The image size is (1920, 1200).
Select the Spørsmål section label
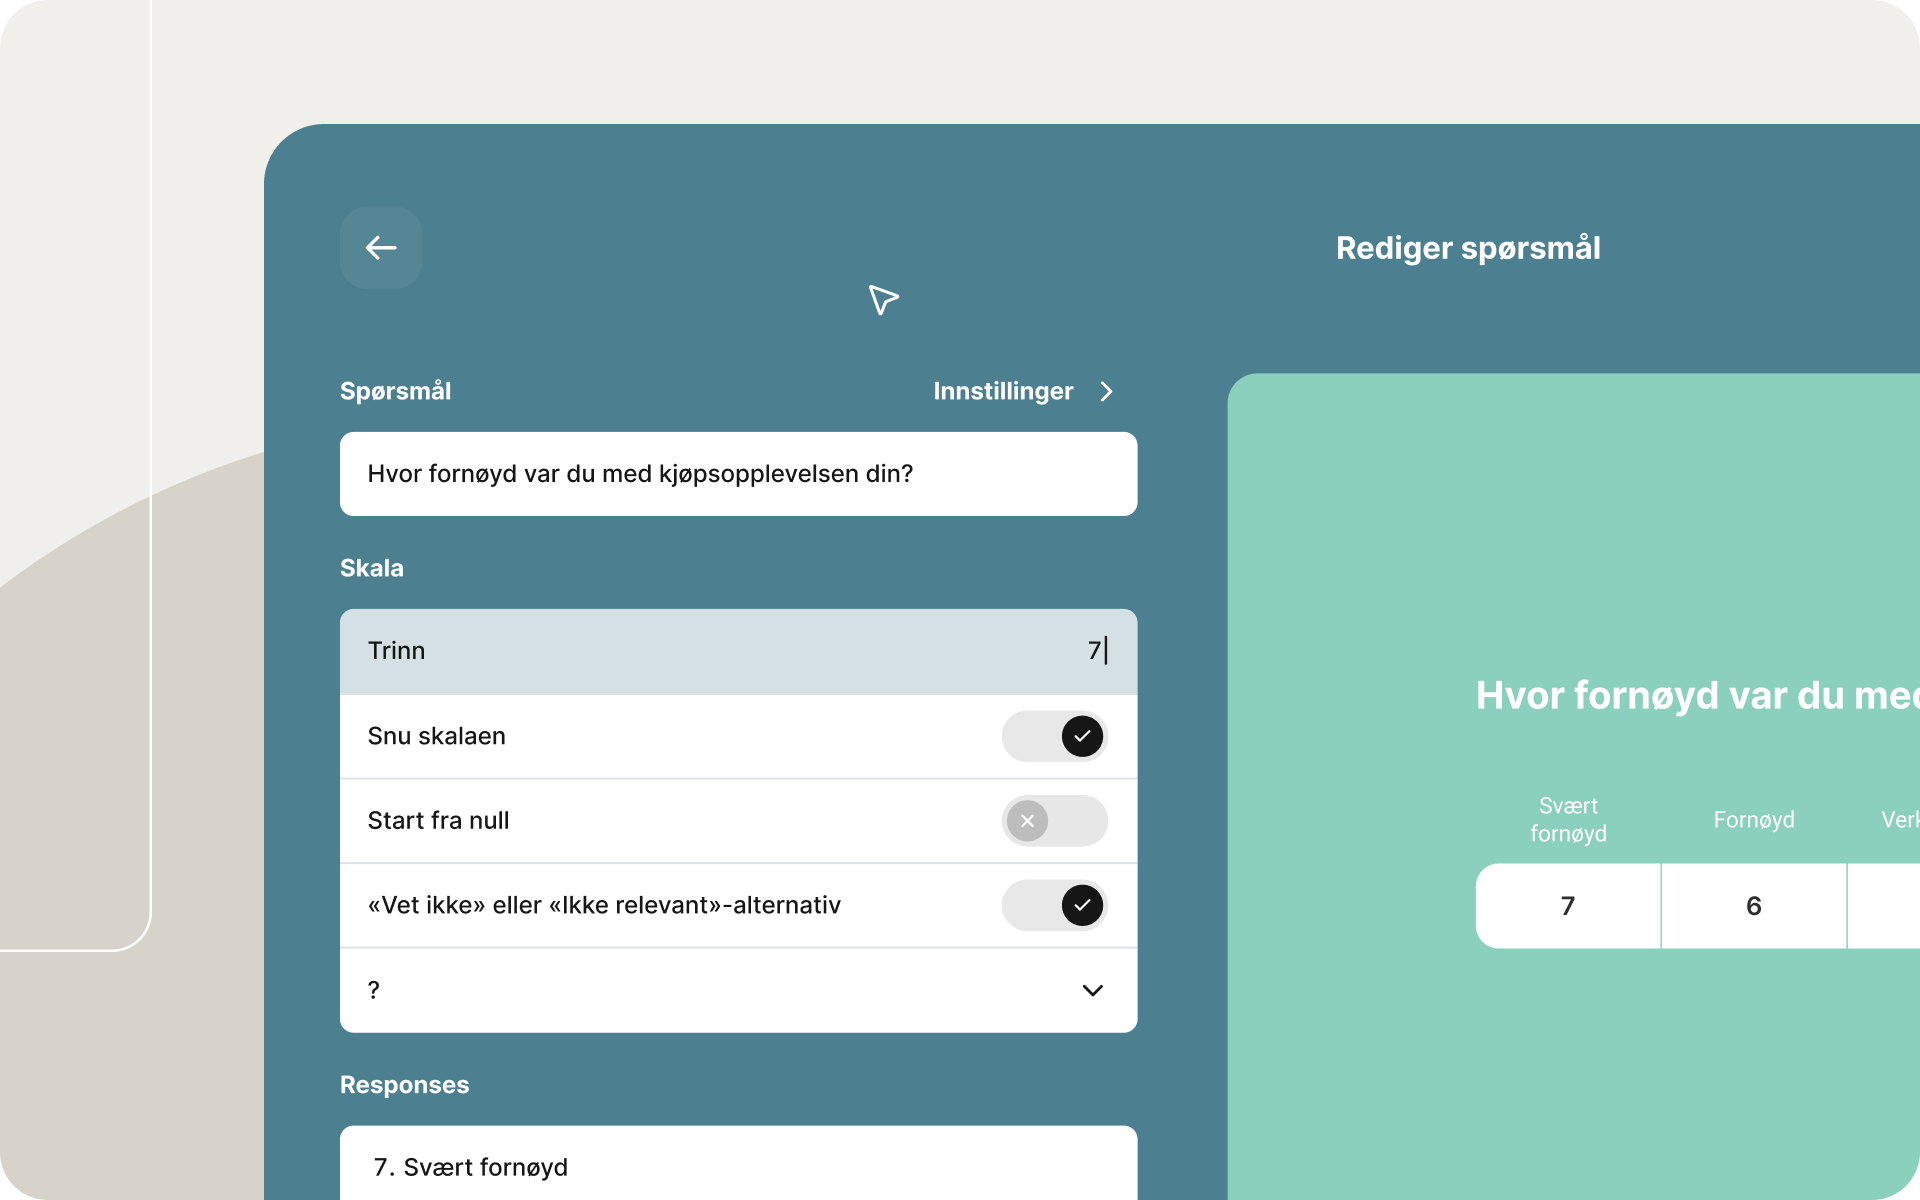point(396,392)
